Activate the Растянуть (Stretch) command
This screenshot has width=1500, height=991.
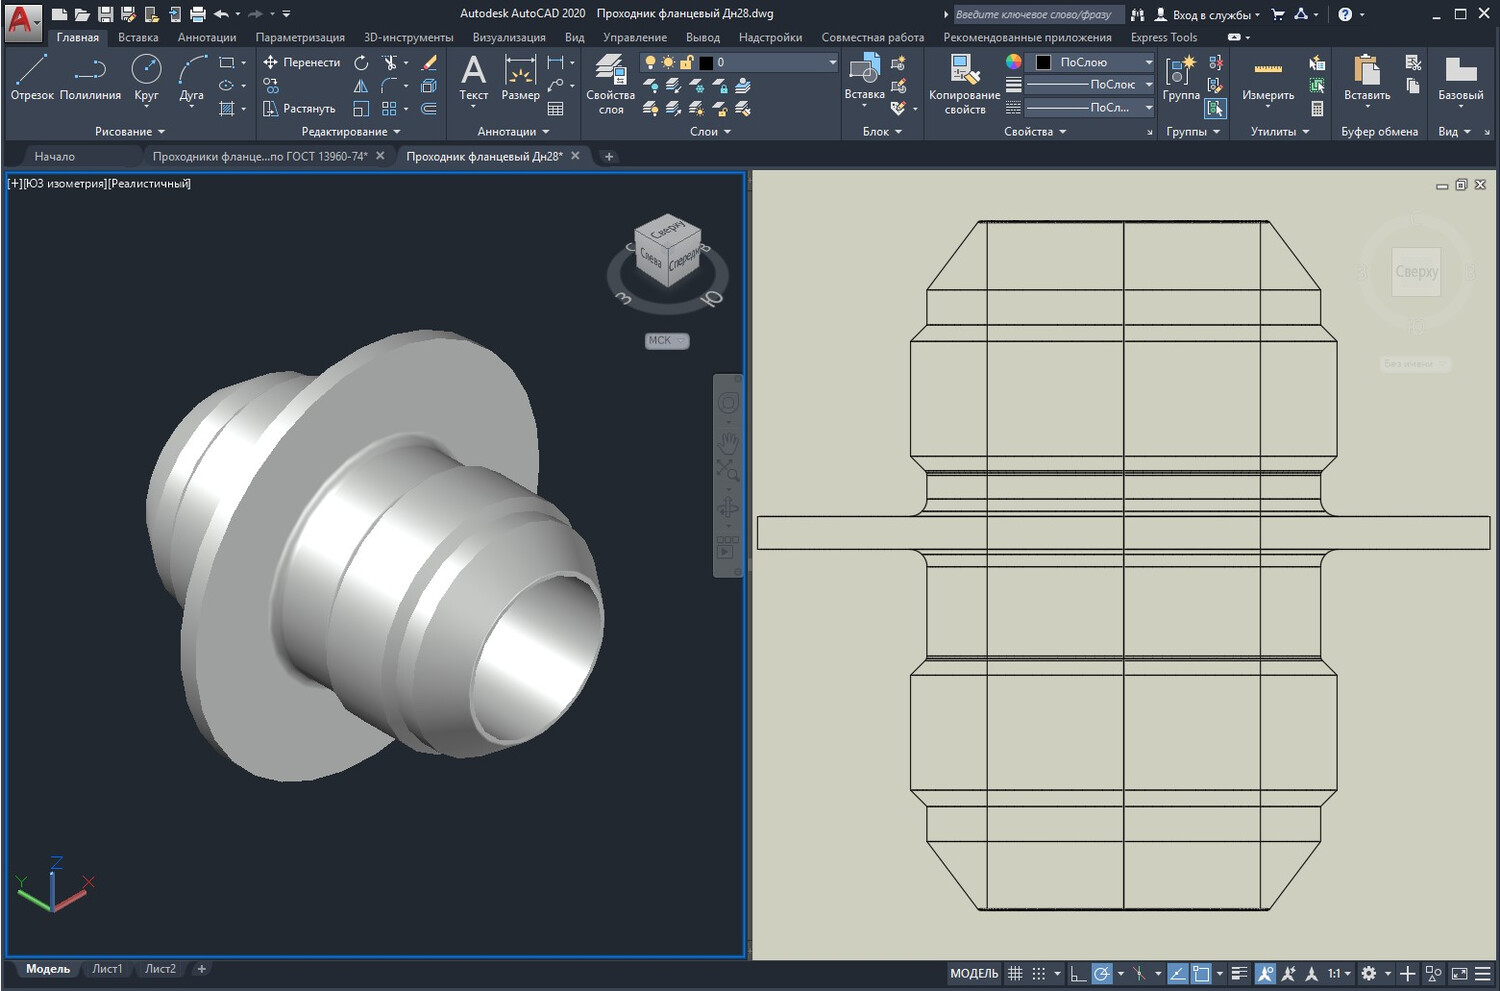pos(299,108)
